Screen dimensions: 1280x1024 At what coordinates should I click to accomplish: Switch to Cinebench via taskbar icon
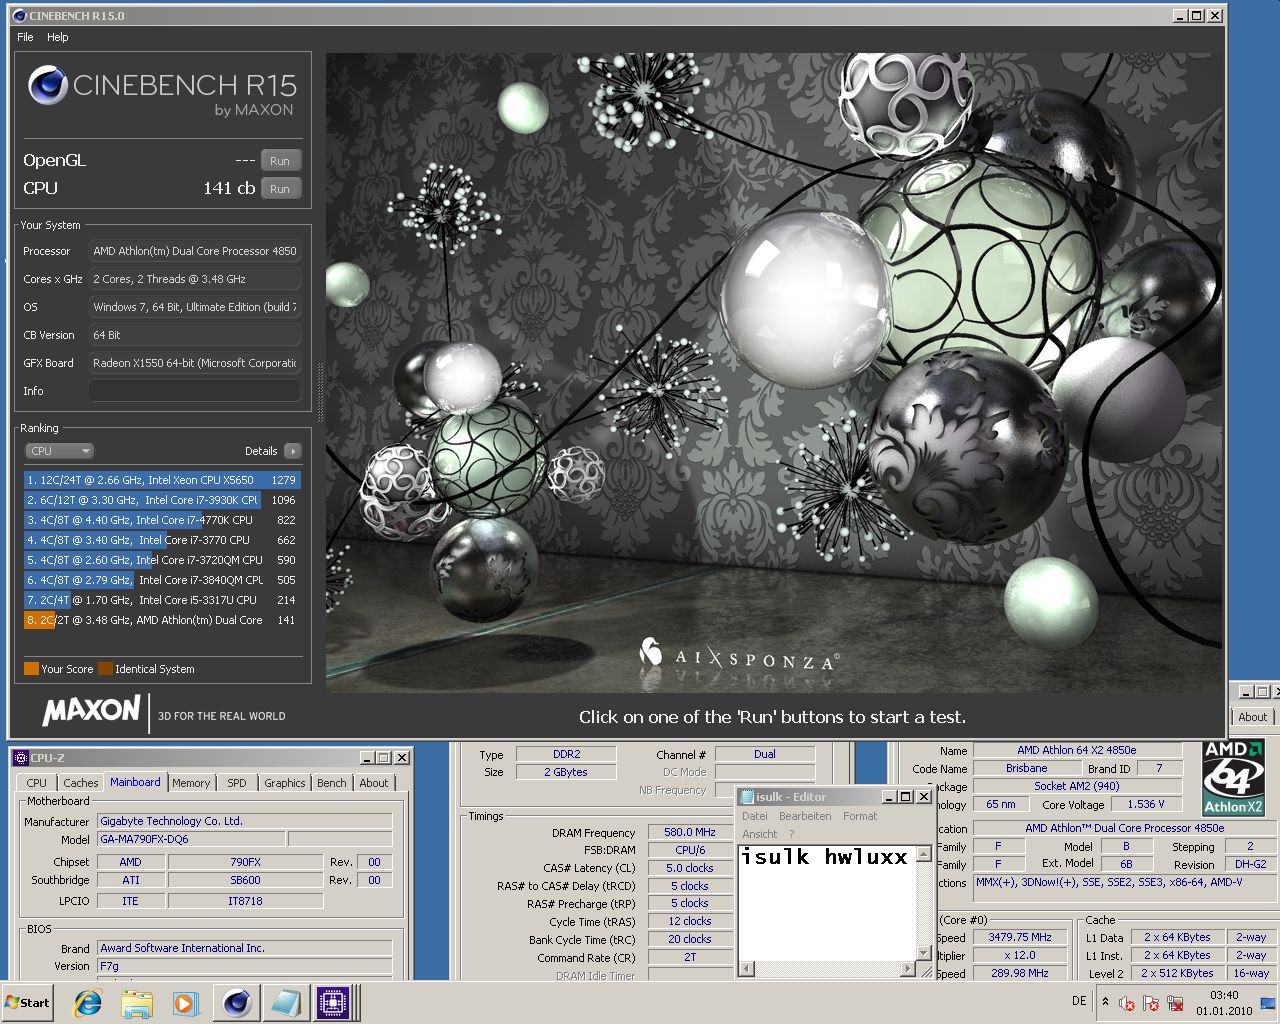[236, 1003]
